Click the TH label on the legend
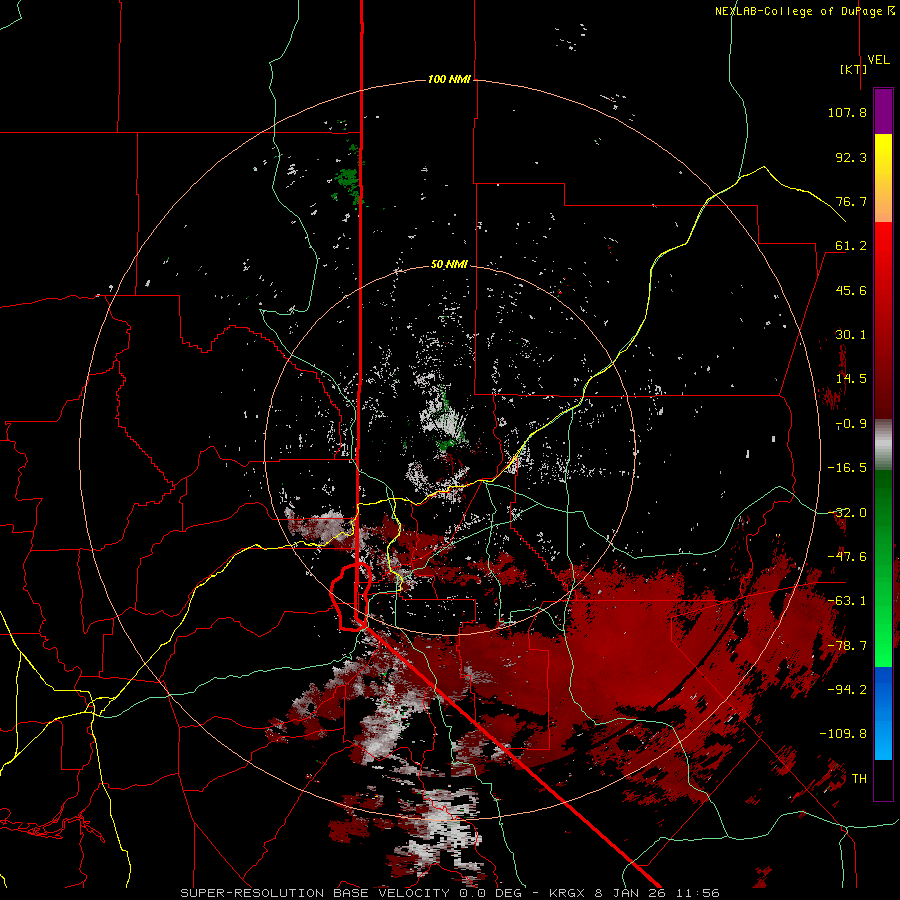The width and height of the screenshot is (900, 900). (x=859, y=779)
